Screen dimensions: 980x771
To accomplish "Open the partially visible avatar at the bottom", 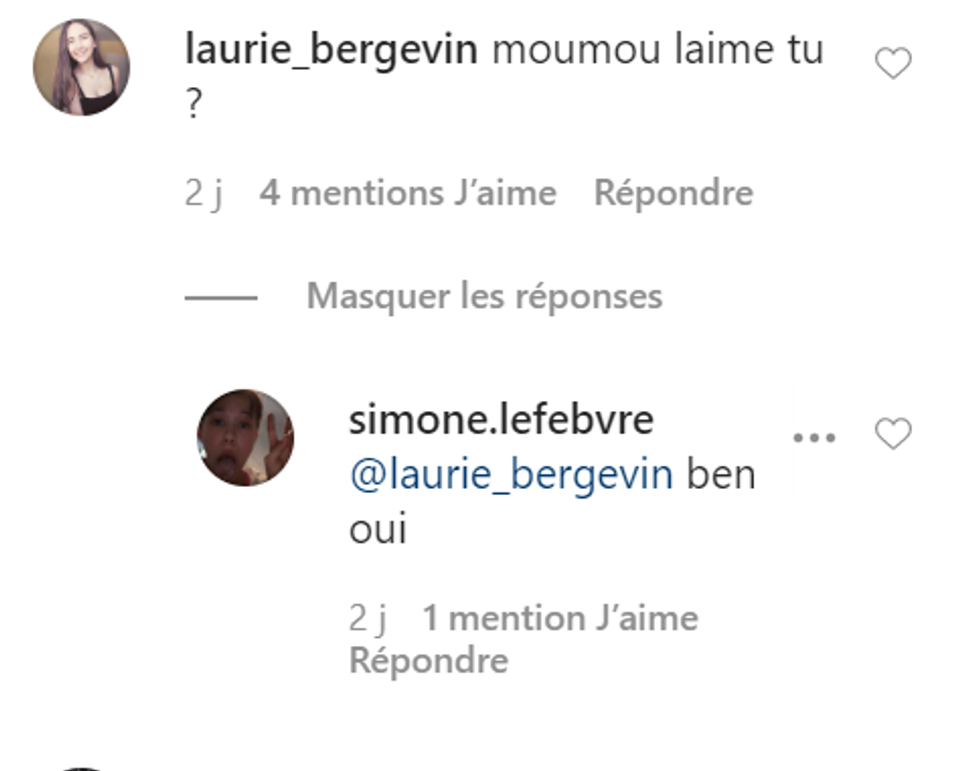I will tap(81, 769).
